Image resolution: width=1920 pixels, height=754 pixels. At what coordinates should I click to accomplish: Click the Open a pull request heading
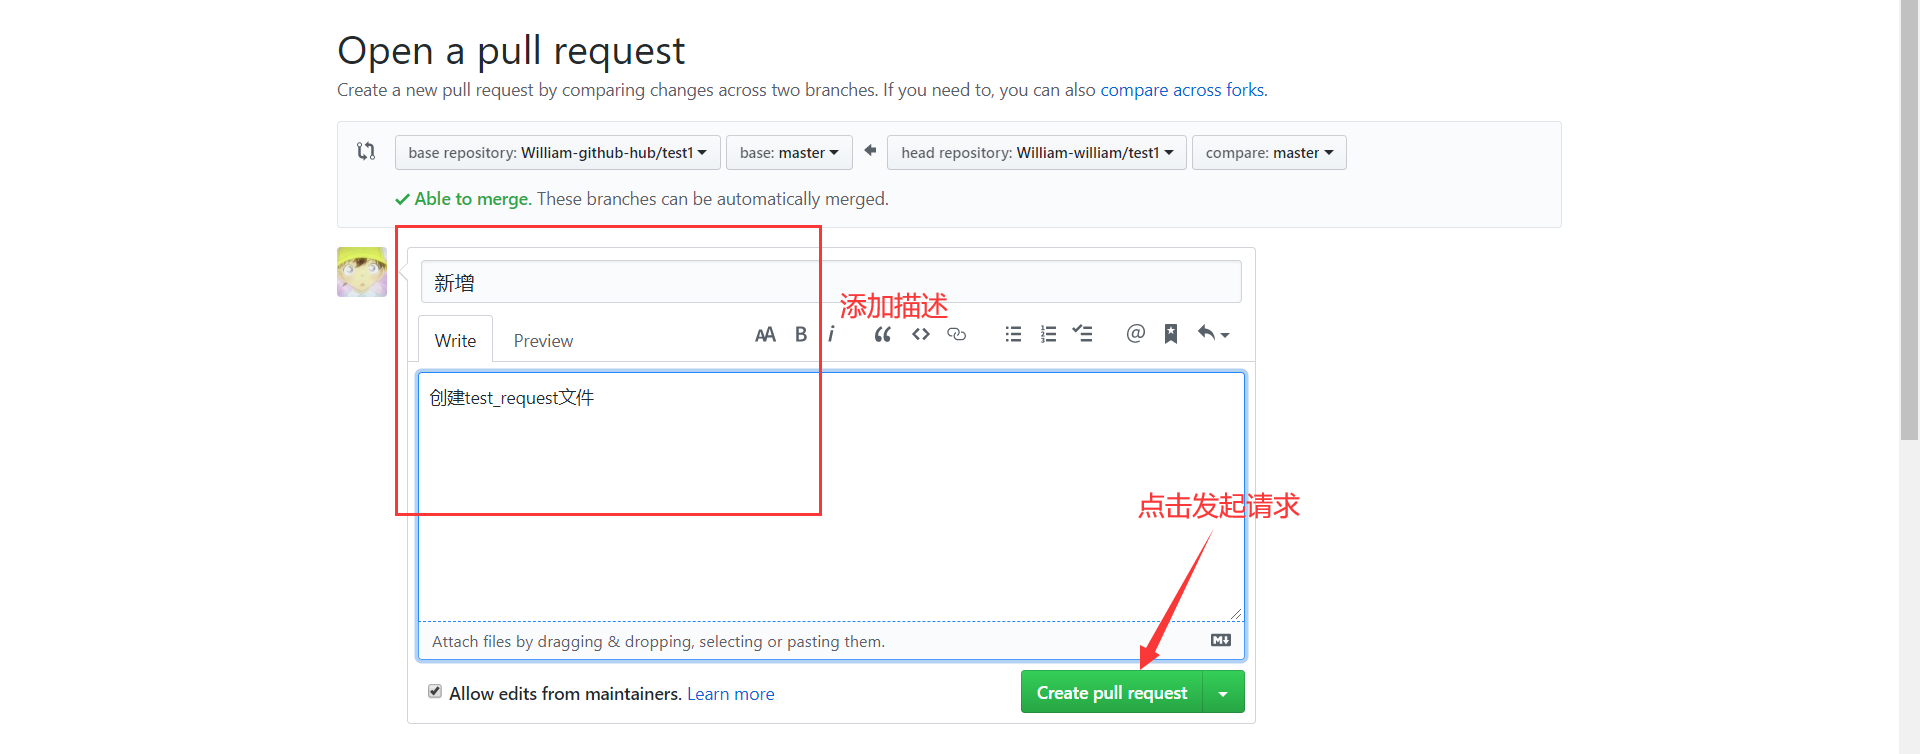511,51
